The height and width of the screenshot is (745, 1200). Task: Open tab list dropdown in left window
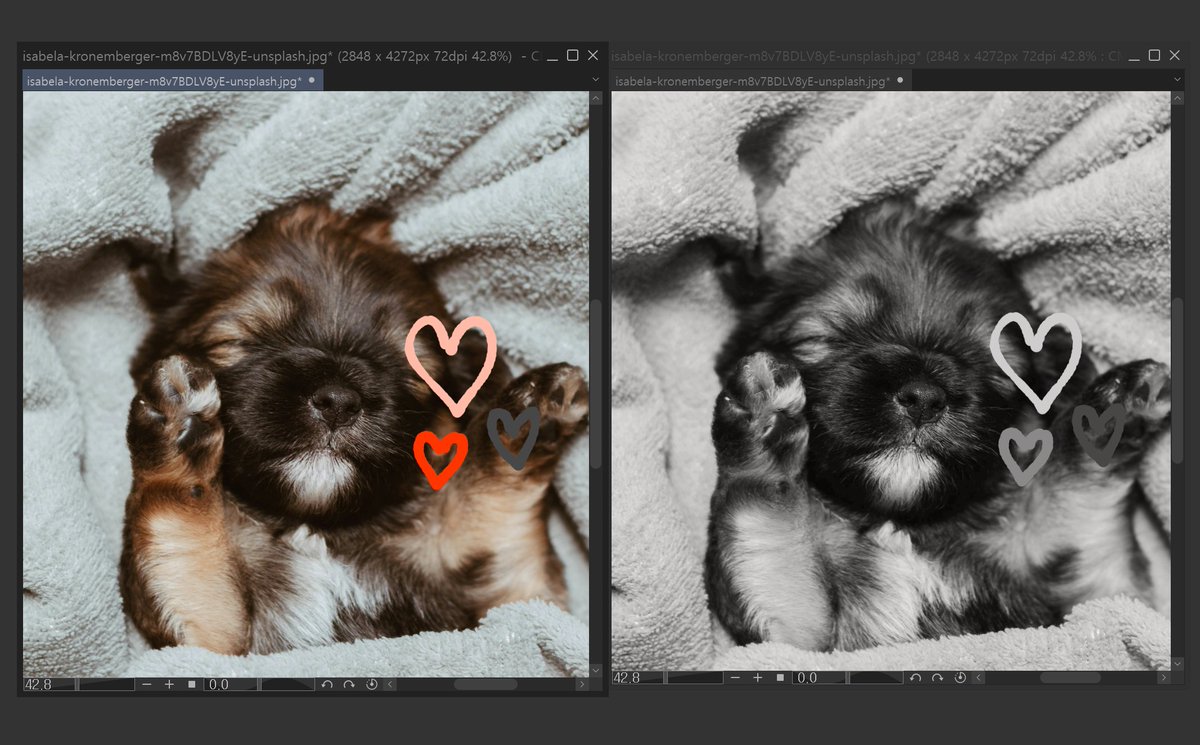pyautogui.click(x=596, y=80)
